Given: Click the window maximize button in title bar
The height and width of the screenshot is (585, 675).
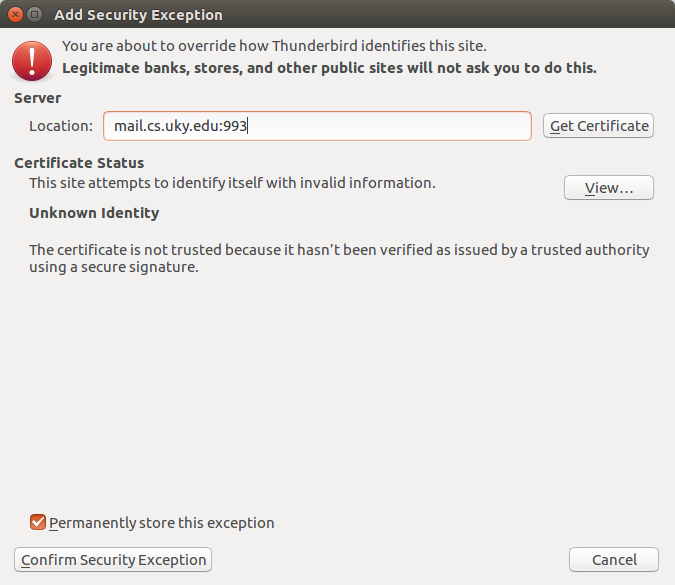Looking at the screenshot, I should 34,15.
